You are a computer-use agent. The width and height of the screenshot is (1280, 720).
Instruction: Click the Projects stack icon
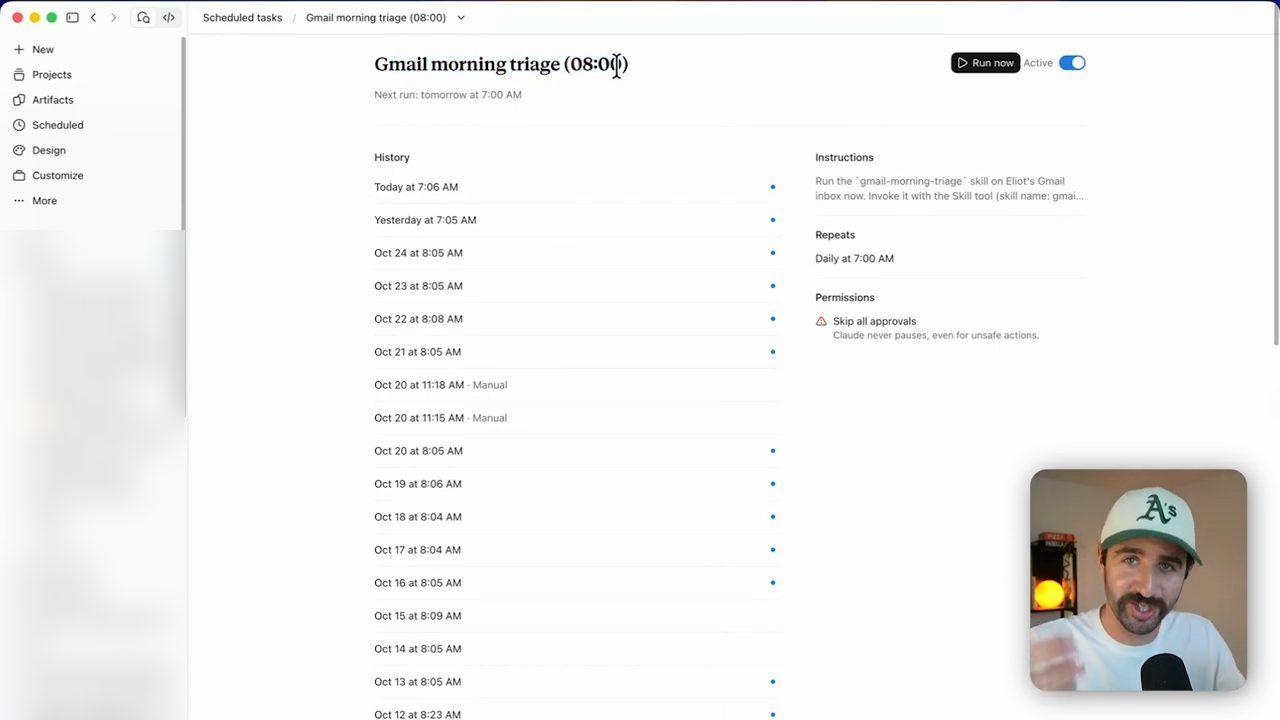(x=19, y=74)
